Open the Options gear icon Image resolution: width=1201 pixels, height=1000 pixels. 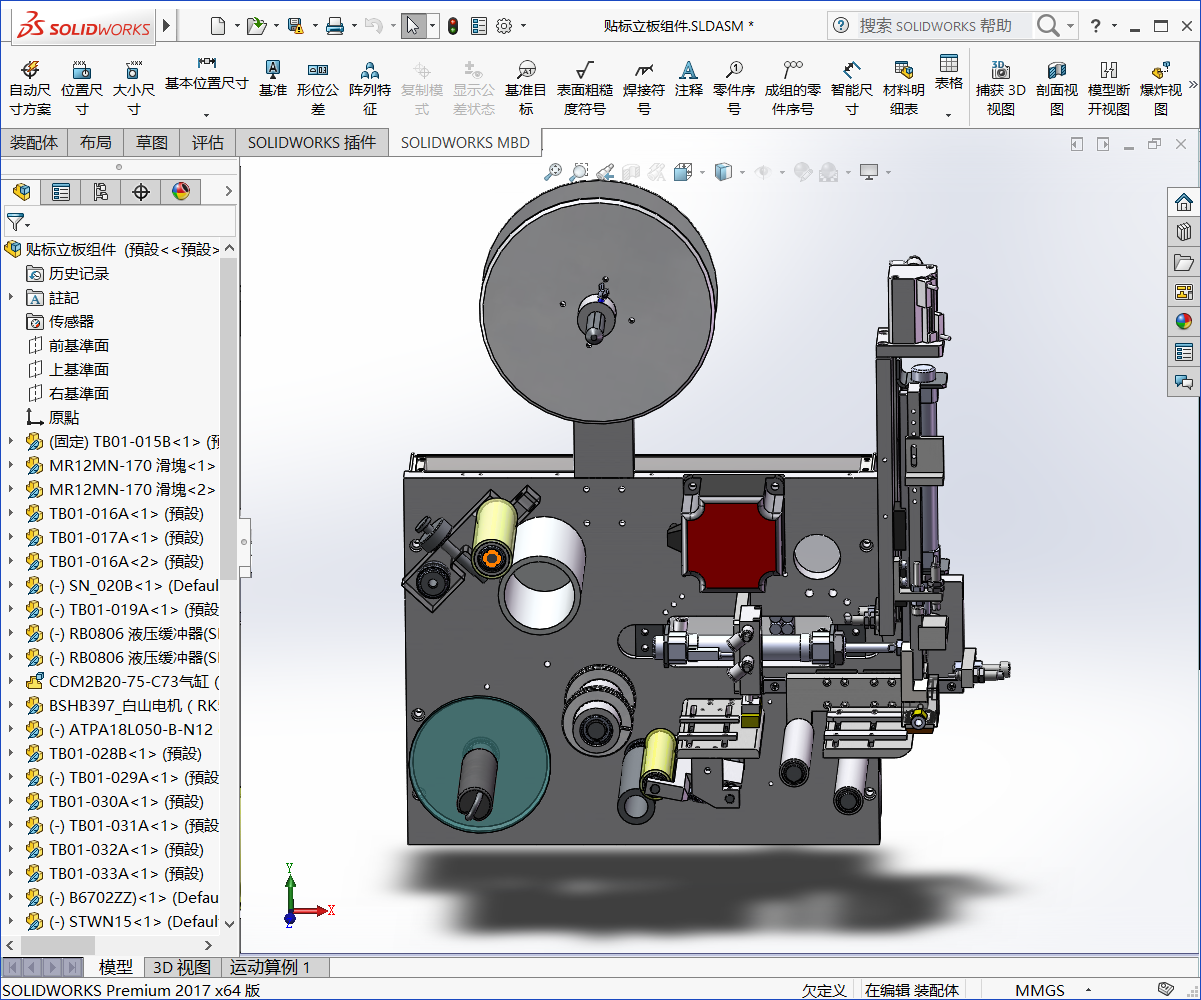(x=504, y=26)
